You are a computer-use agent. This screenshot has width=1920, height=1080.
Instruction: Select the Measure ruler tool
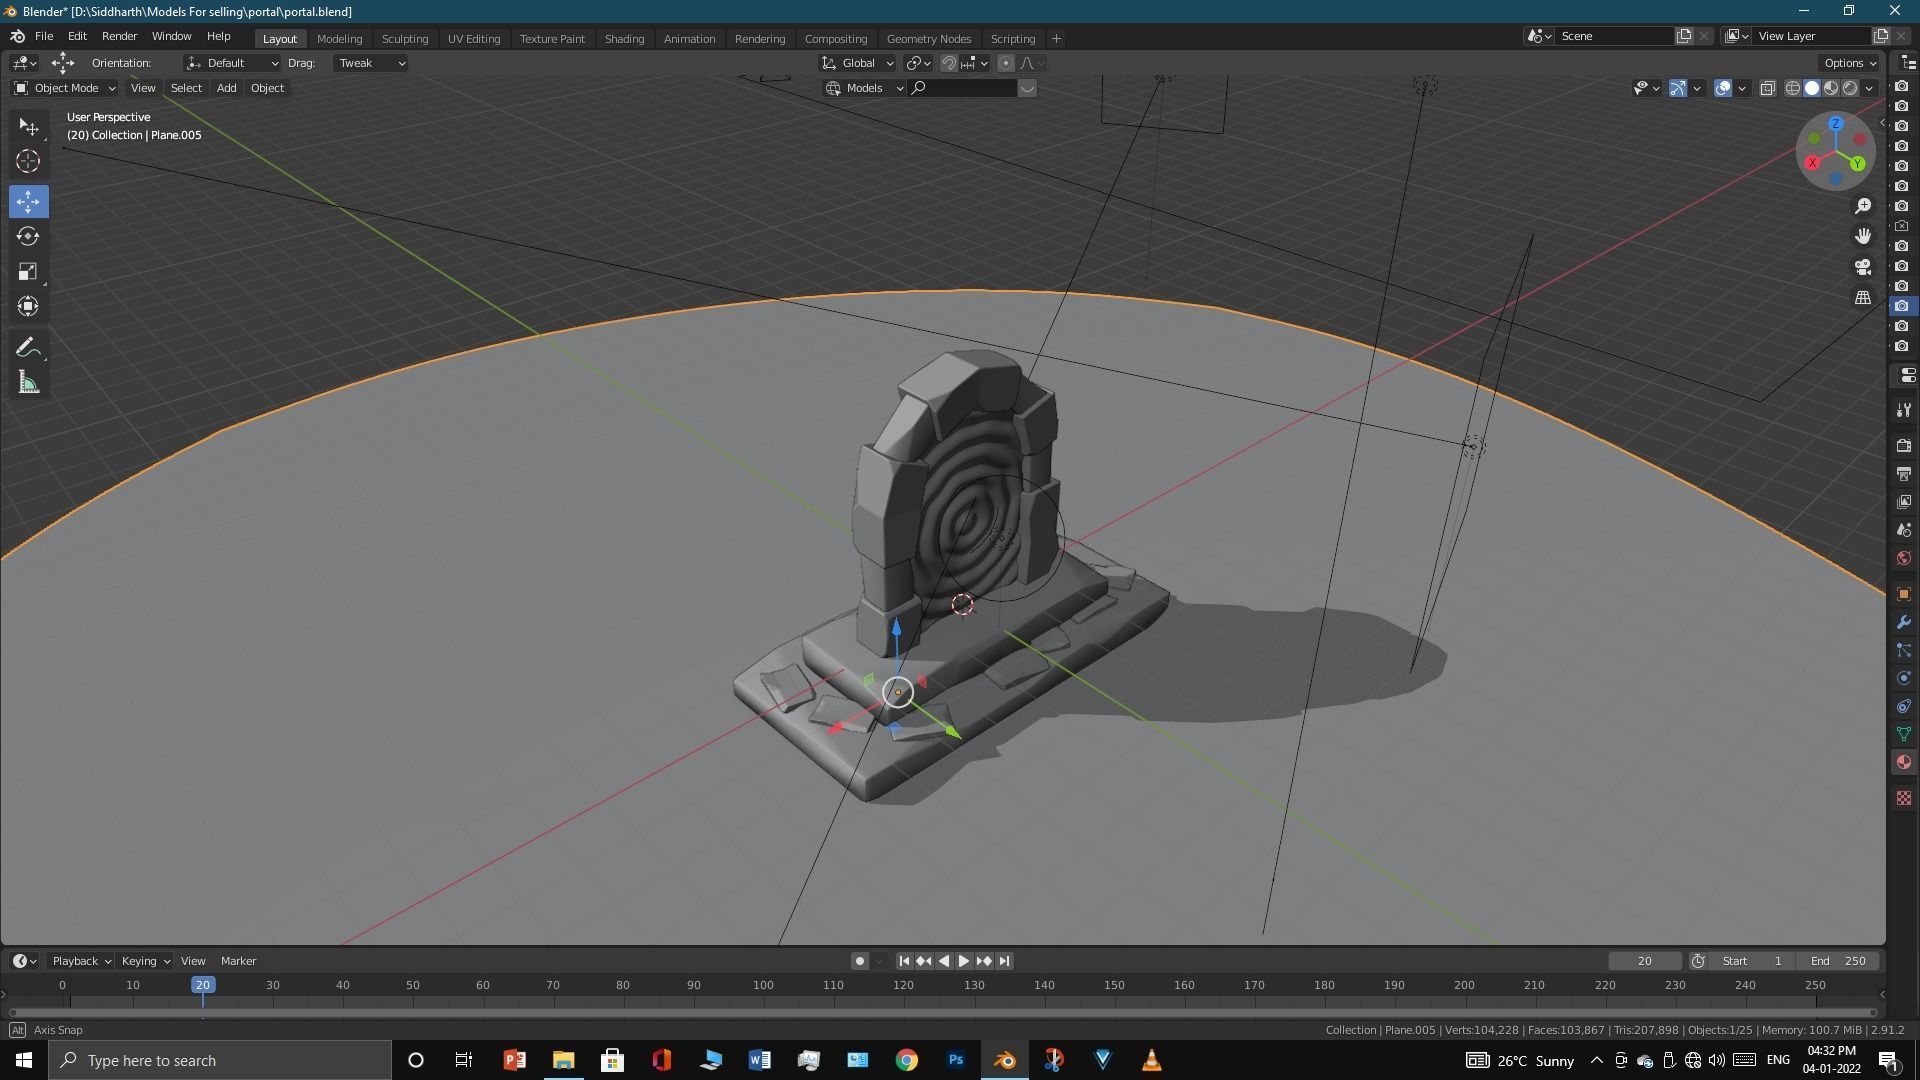28,382
